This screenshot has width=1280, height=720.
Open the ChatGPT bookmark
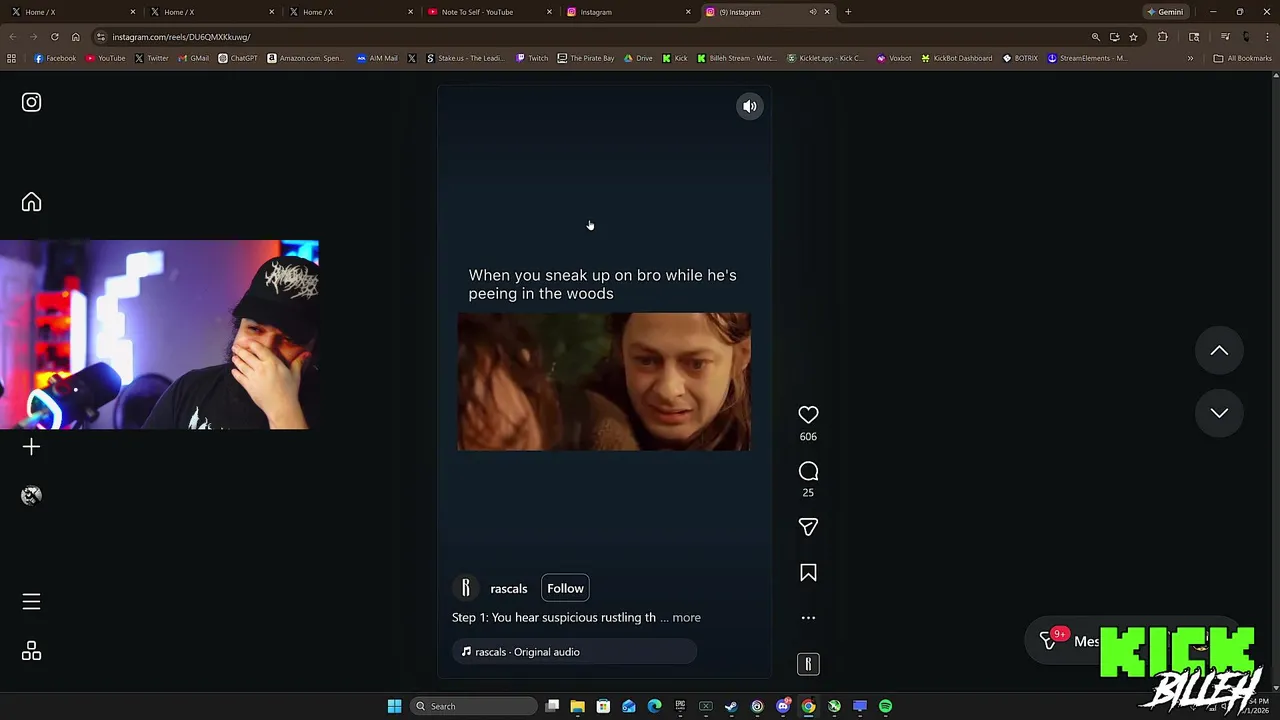pos(238,58)
